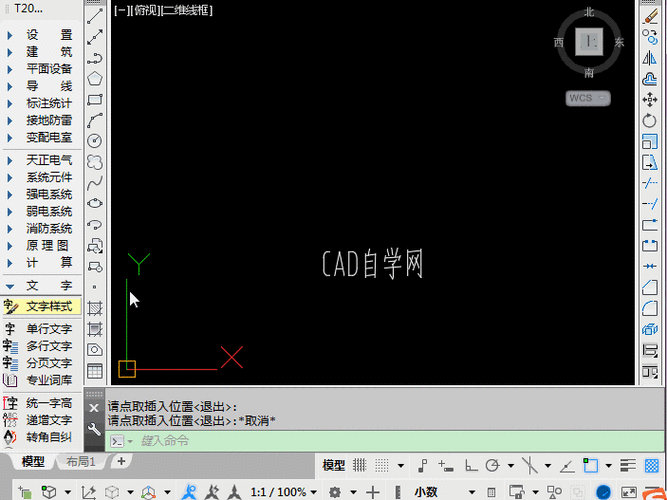Switch to the 布局1 layout tab
Image resolution: width=667 pixels, height=500 pixels.
coord(81,462)
